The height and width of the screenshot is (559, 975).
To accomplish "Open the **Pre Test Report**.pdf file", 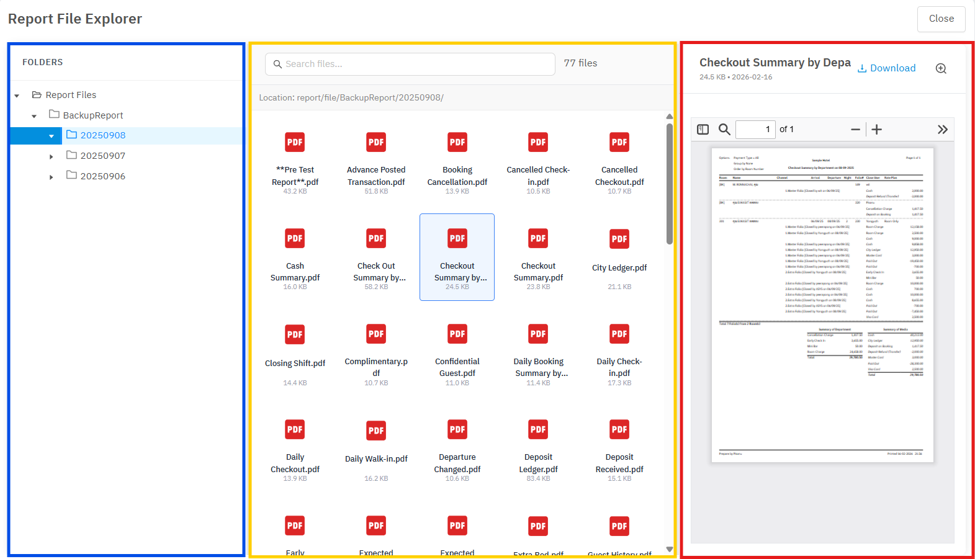I will pyautogui.click(x=295, y=162).
